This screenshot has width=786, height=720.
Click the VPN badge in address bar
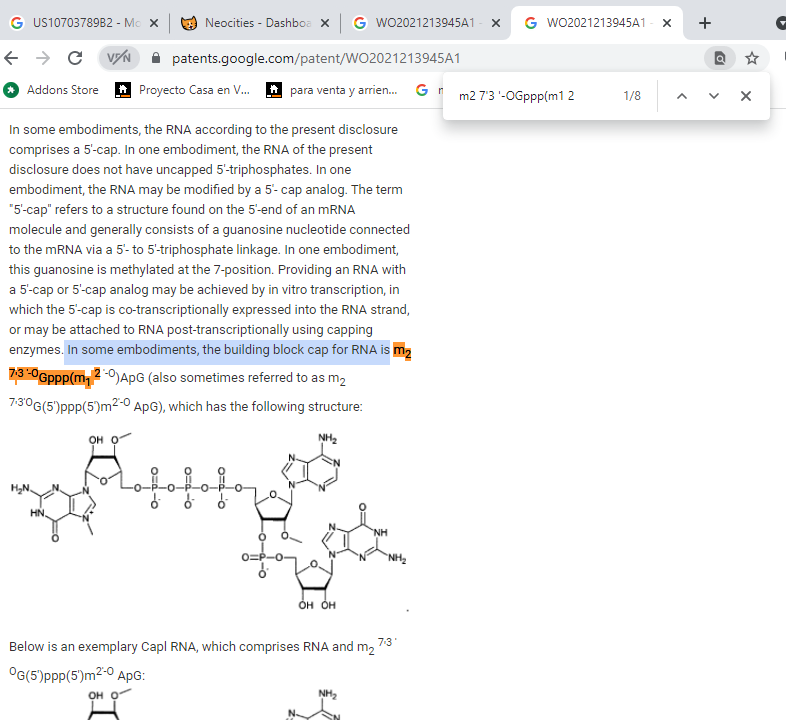(x=119, y=59)
